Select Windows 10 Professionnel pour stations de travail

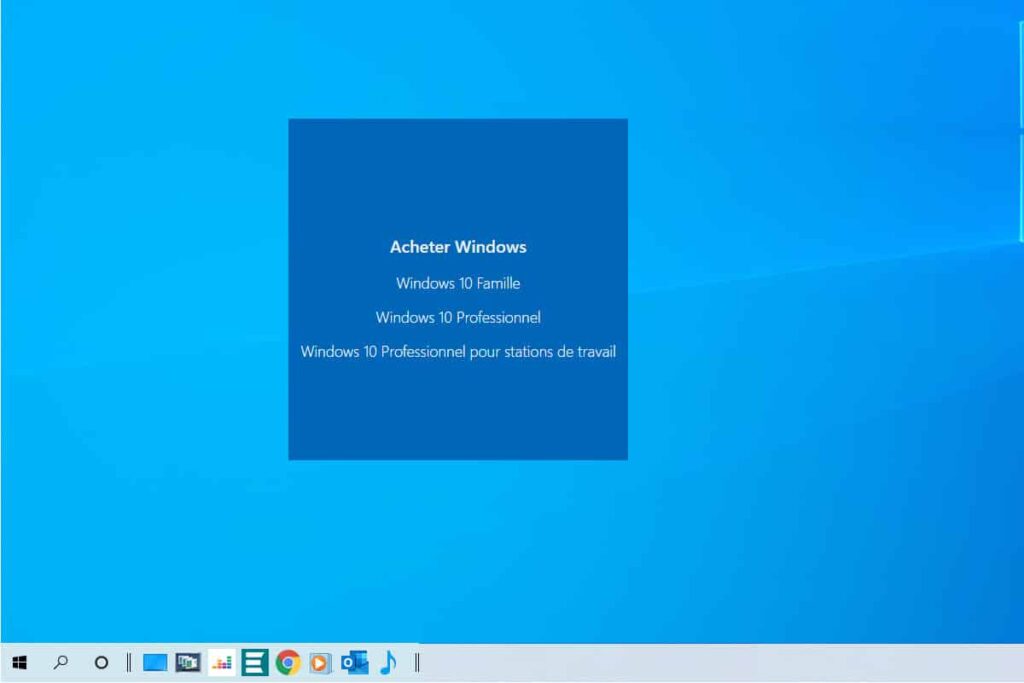coord(459,352)
